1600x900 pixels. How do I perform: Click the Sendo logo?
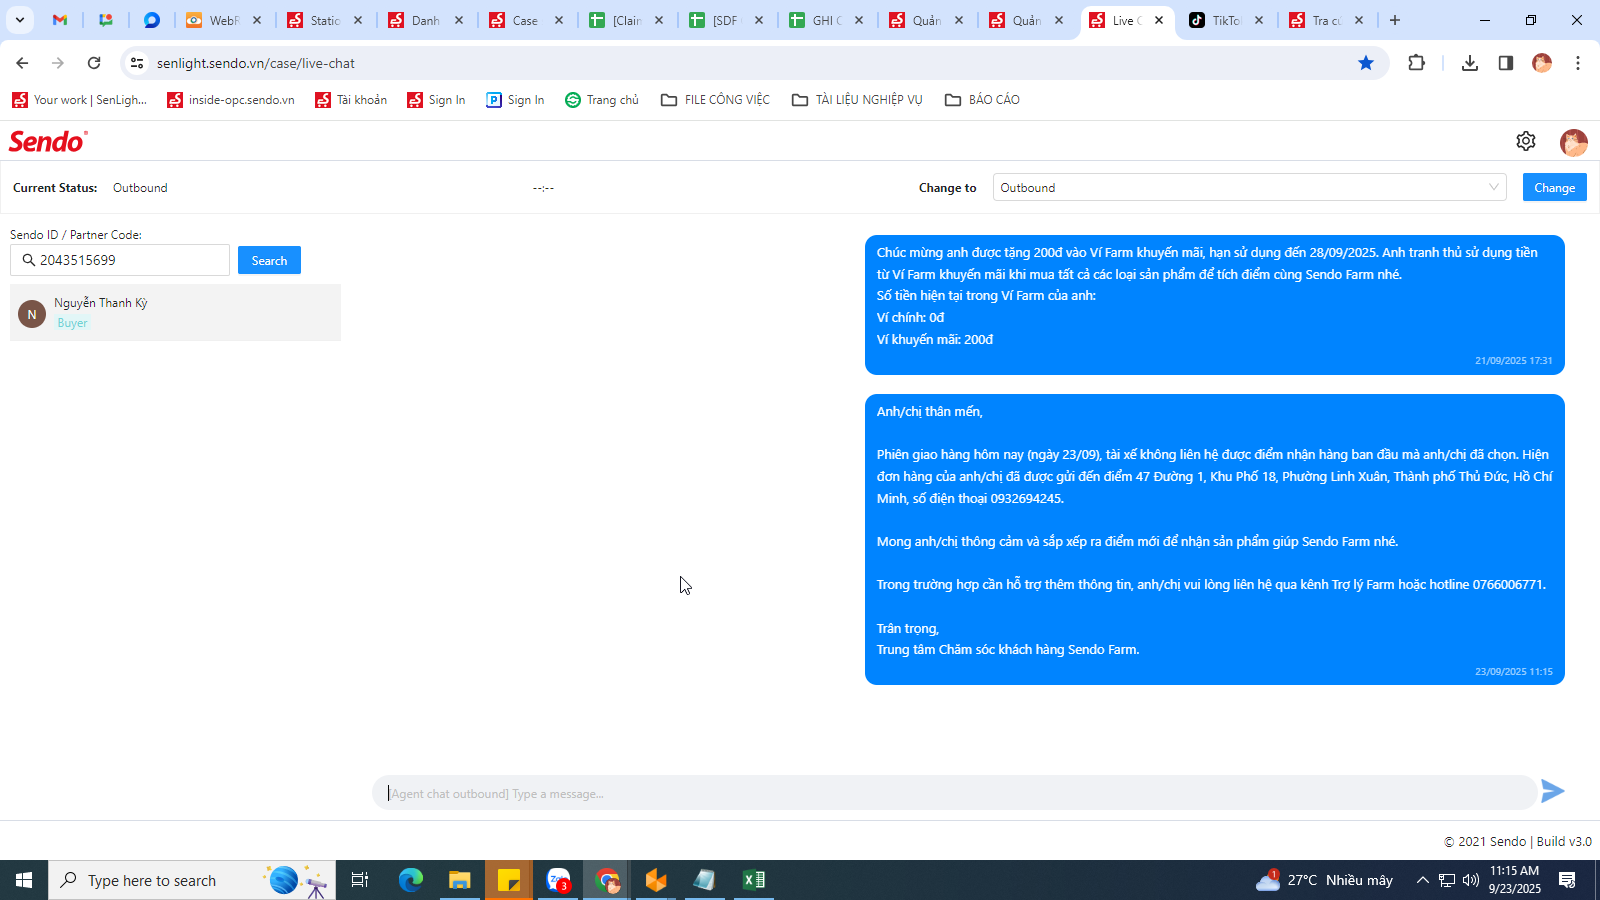[x=48, y=141]
